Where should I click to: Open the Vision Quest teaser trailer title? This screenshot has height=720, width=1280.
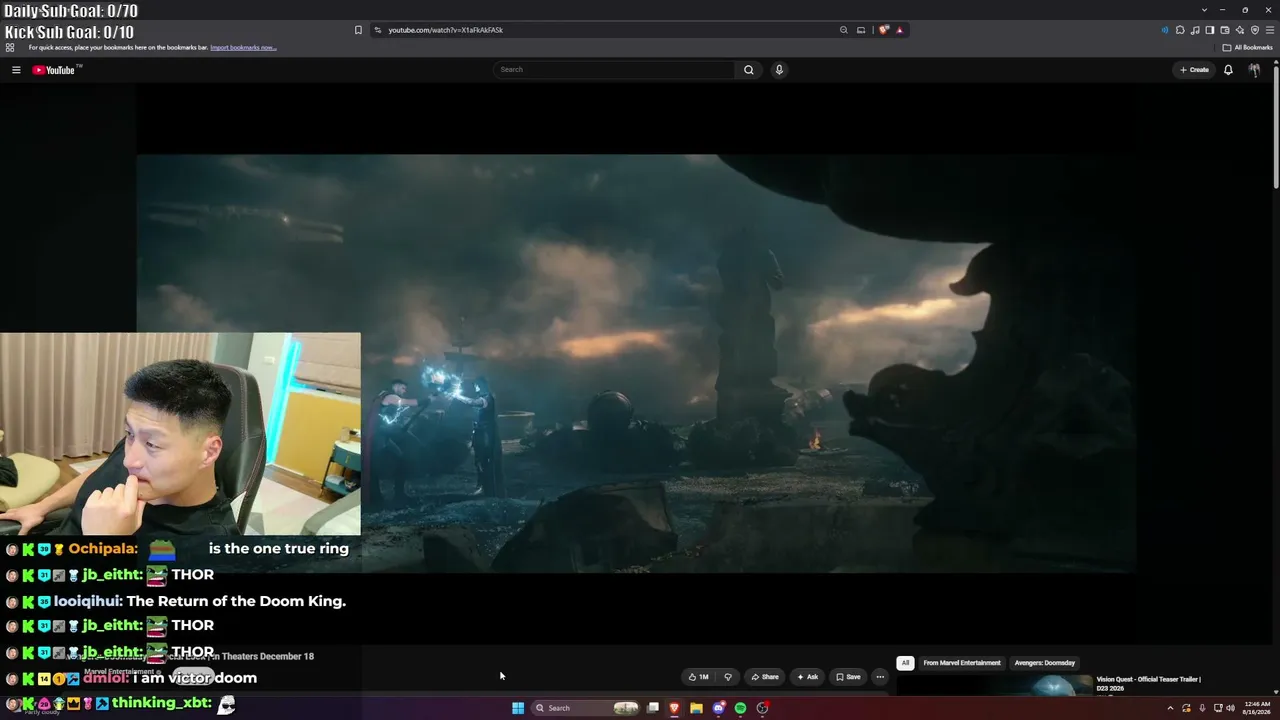pyautogui.click(x=1148, y=683)
